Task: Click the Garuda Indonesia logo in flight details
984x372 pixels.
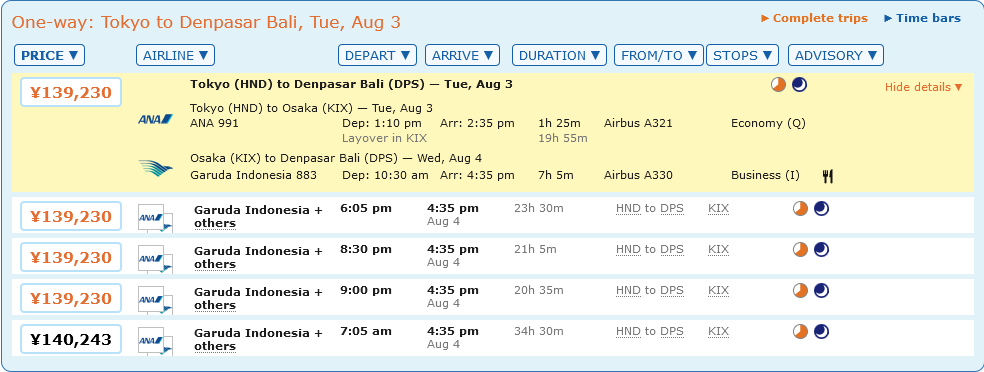Action: [x=155, y=167]
